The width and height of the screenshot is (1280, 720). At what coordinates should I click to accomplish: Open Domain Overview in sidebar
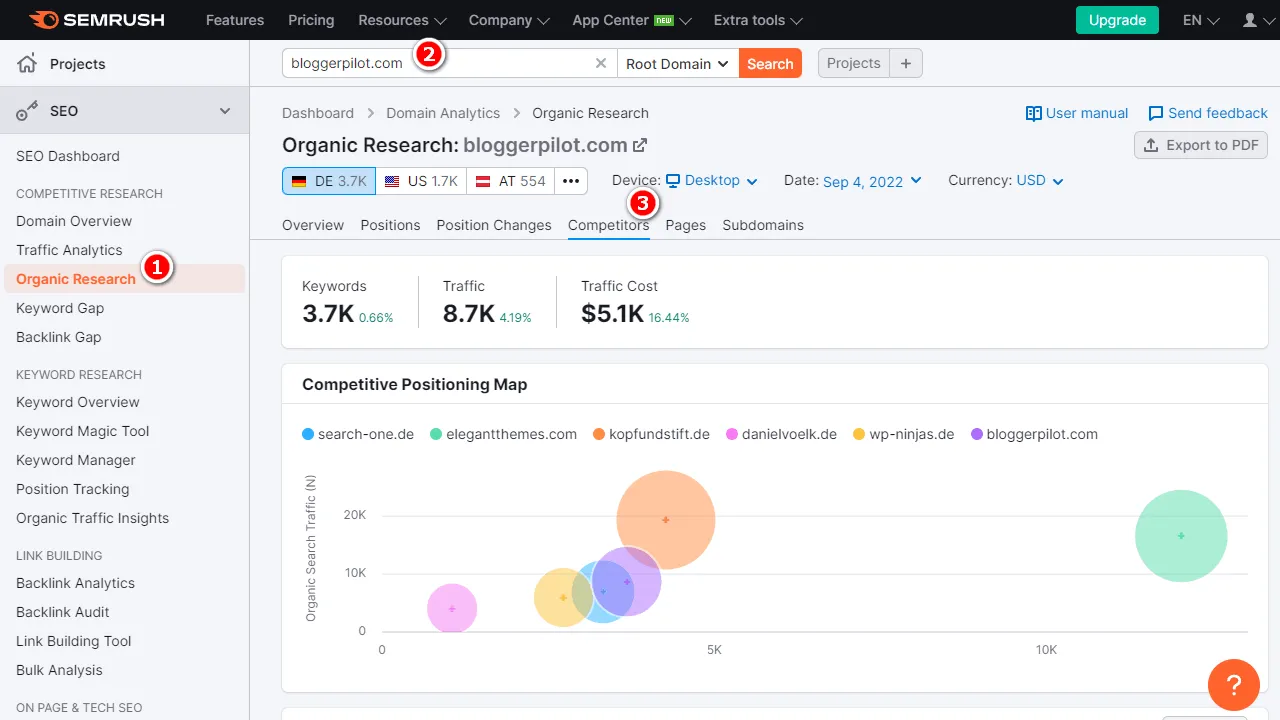[x=74, y=221]
